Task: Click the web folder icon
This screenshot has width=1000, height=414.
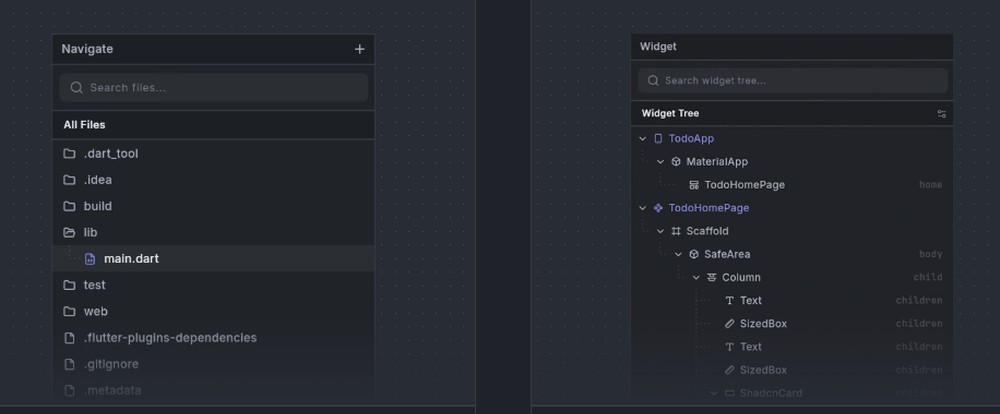Action: tap(70, 311)
